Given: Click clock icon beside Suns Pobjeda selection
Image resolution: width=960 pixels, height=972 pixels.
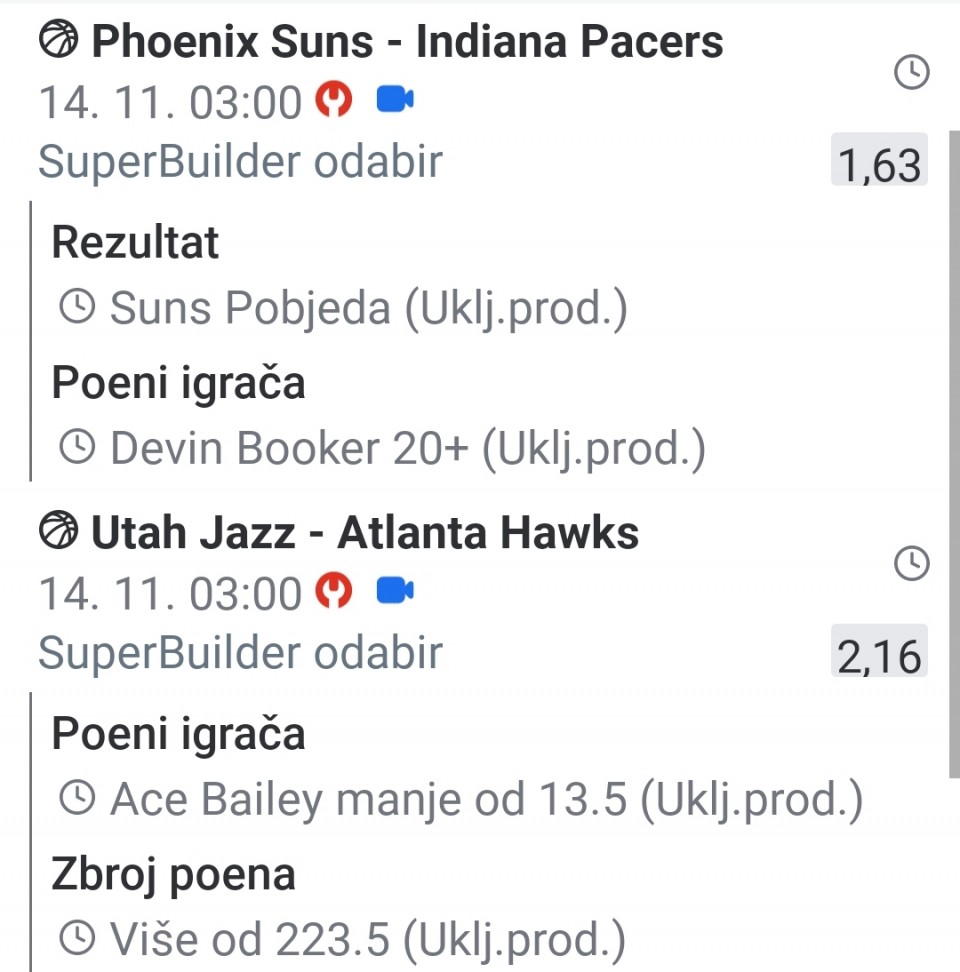Looking at the screenshot, I should (x=78, y=308).
